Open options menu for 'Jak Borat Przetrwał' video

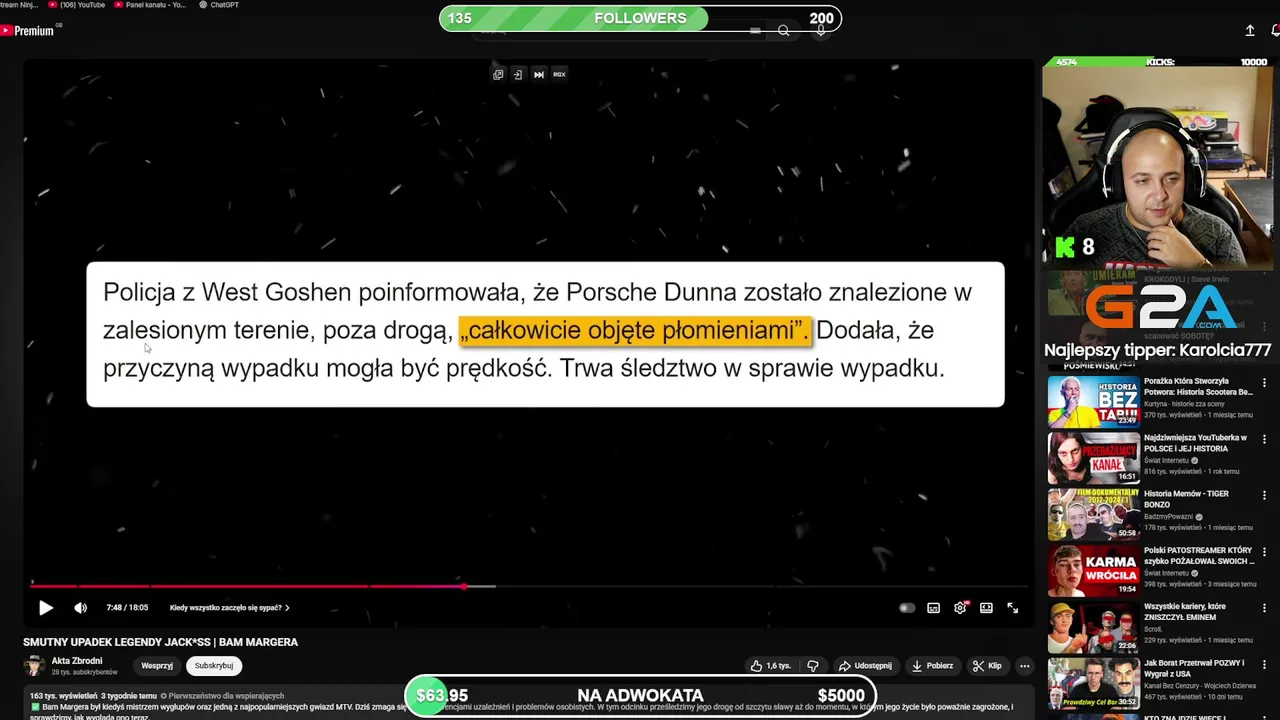click(1264, 664)
